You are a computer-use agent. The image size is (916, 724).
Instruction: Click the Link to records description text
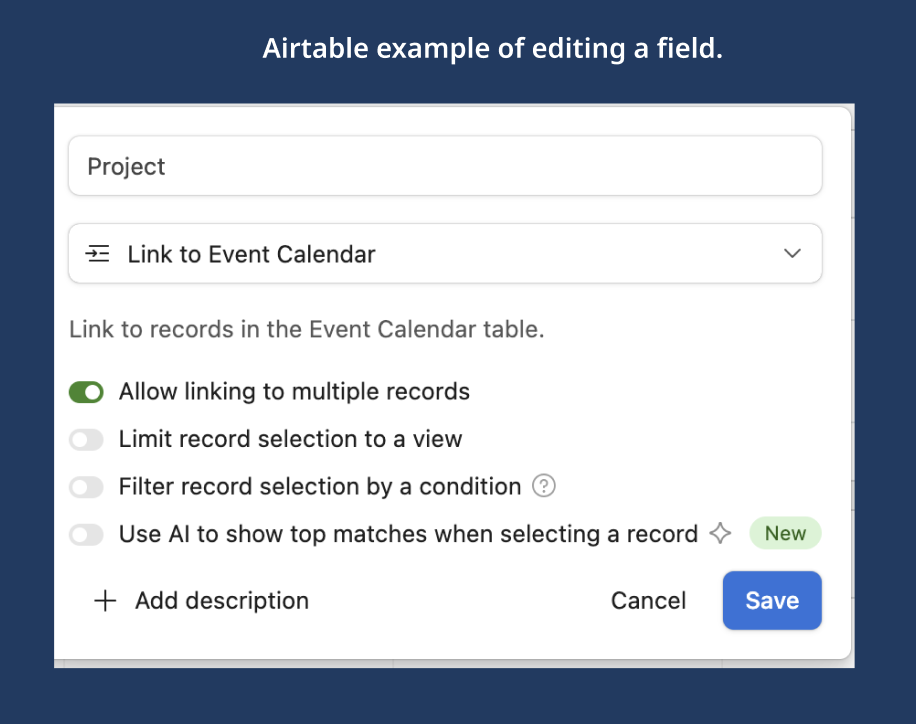306,330
